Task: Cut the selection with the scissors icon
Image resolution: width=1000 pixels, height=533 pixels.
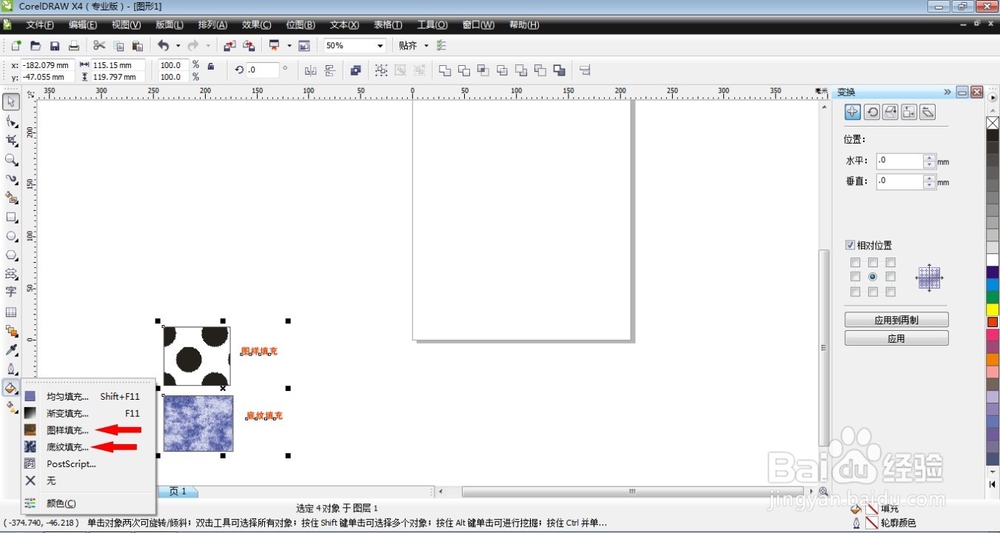Action: click(99, 45)
